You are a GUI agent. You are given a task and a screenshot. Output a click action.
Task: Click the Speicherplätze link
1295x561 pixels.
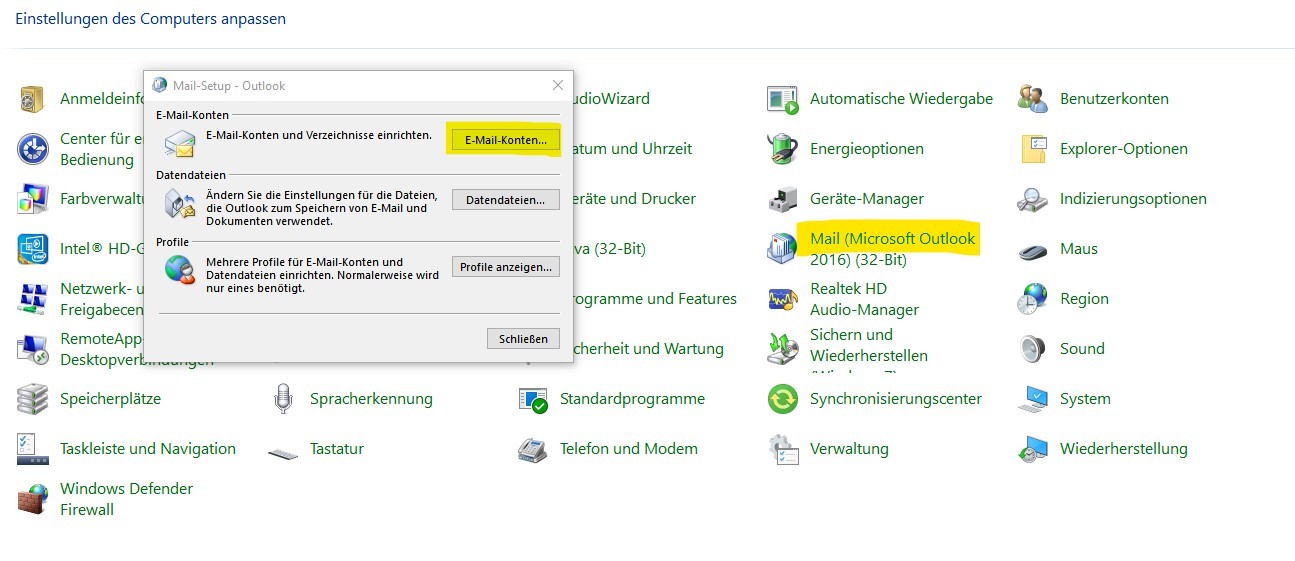click(110, 399)
